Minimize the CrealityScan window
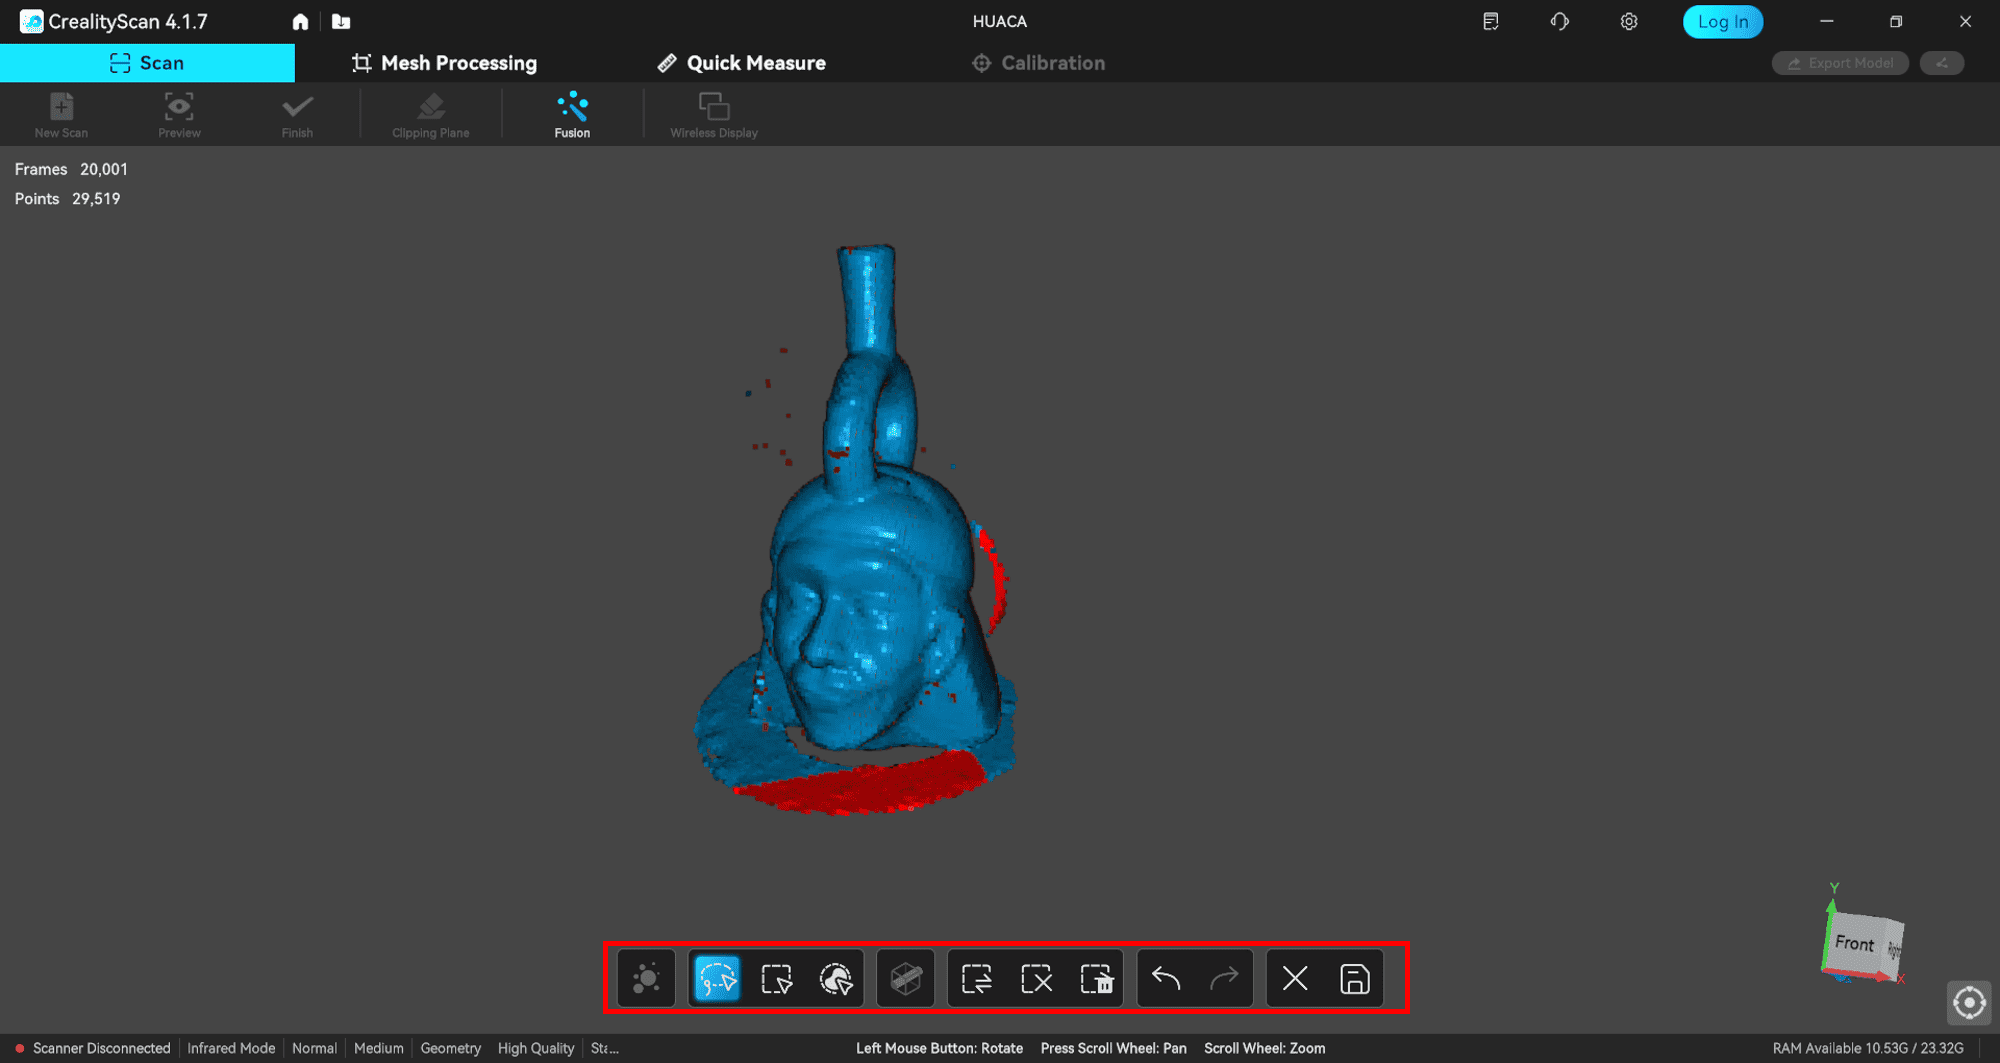Viewport: 2000px width, 1063px height. point(1826,21)
